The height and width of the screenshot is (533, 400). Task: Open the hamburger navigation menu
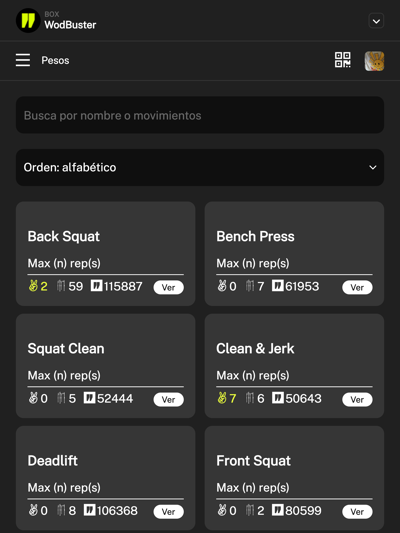23,60
